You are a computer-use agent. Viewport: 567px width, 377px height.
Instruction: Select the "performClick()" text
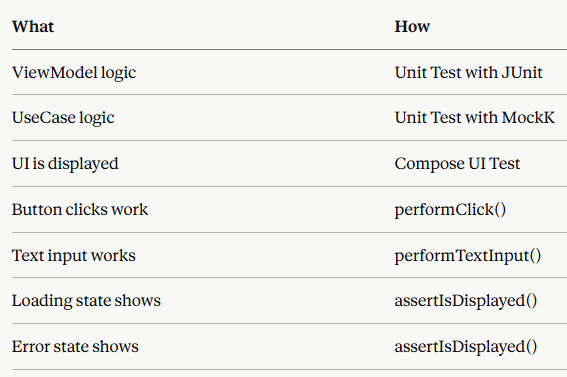[450, 210]
